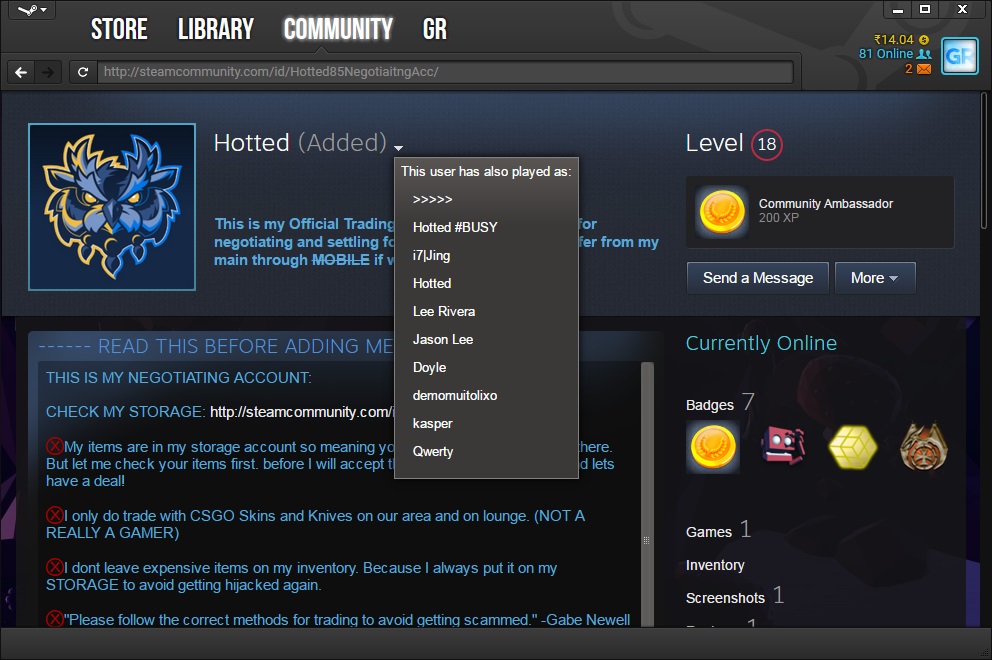Click the profile summary scrollbar

tap(646, 450)
